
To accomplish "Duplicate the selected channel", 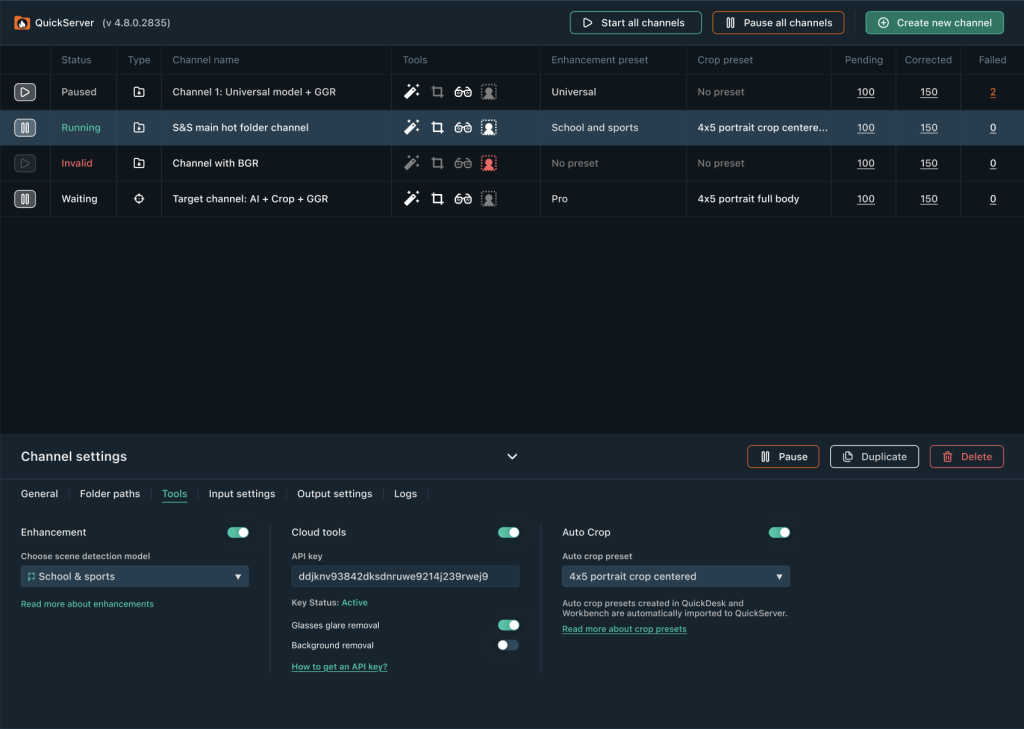I will pyautogui.click(x=874, y=457).
